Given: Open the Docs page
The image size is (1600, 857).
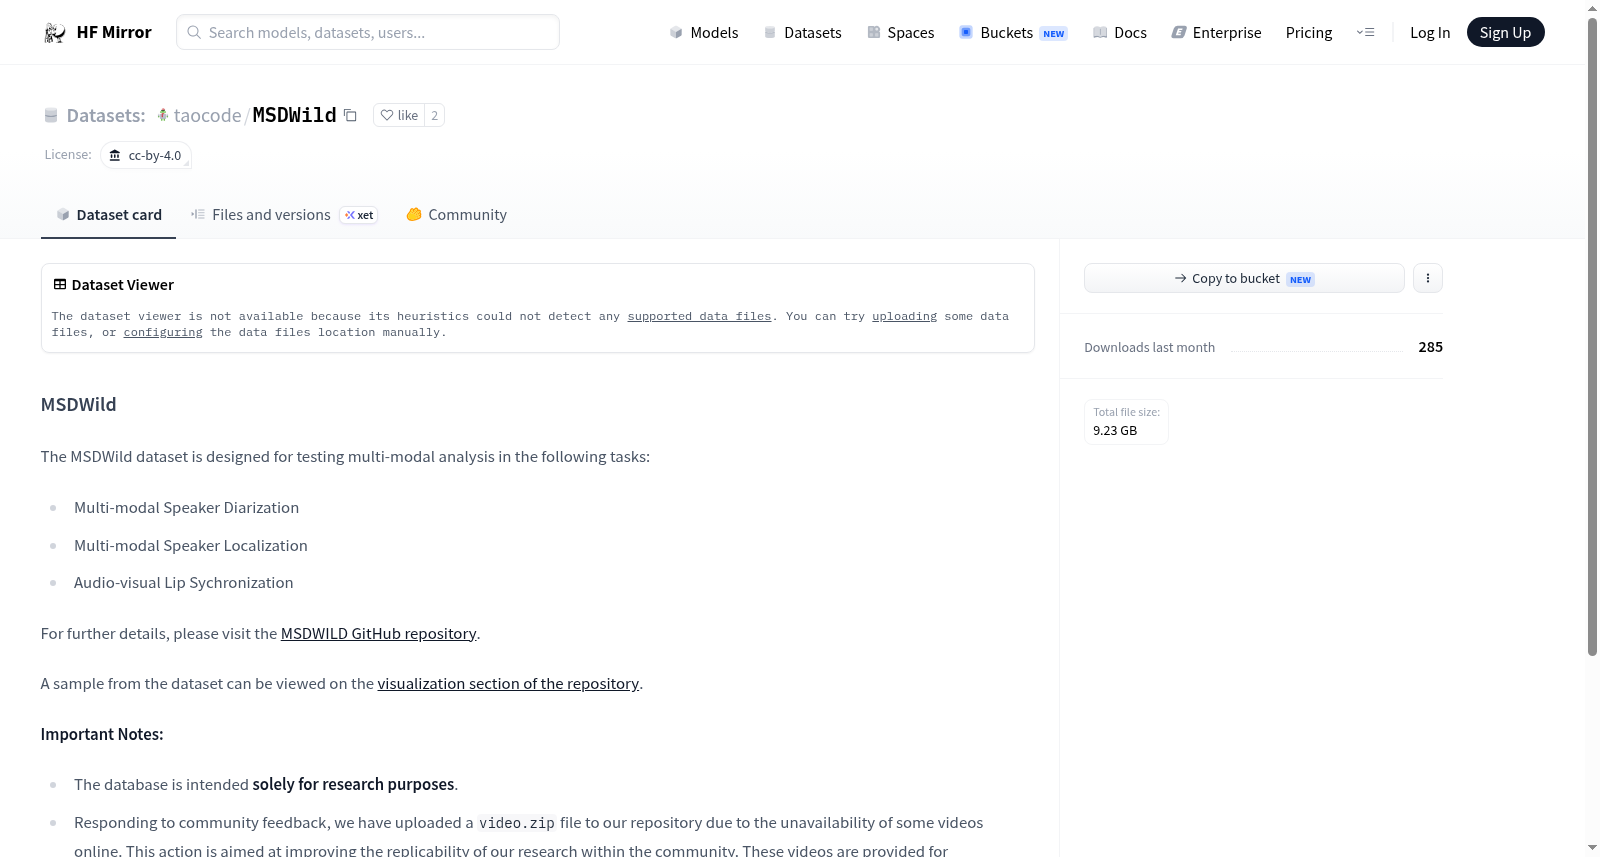Looking at the screenshot, I should click(1119, 32).
